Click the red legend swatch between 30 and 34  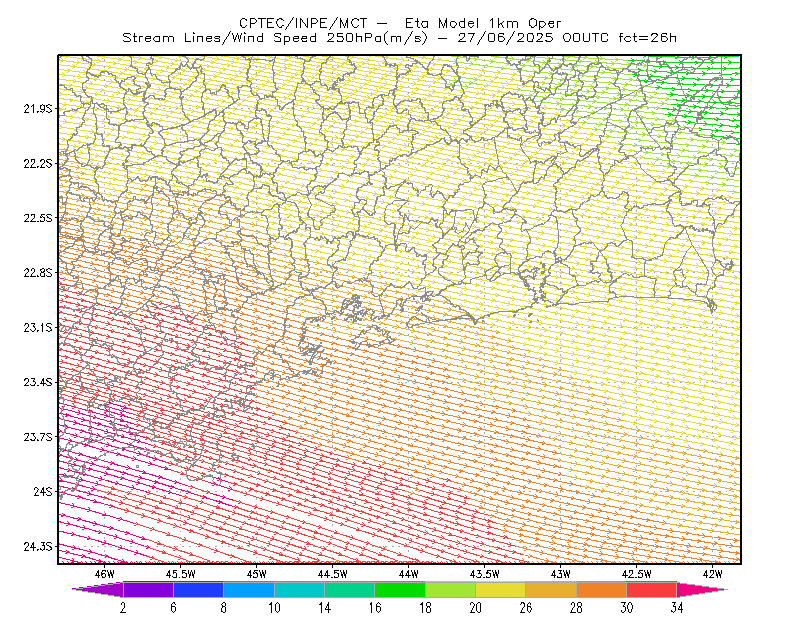coord(652,589)
